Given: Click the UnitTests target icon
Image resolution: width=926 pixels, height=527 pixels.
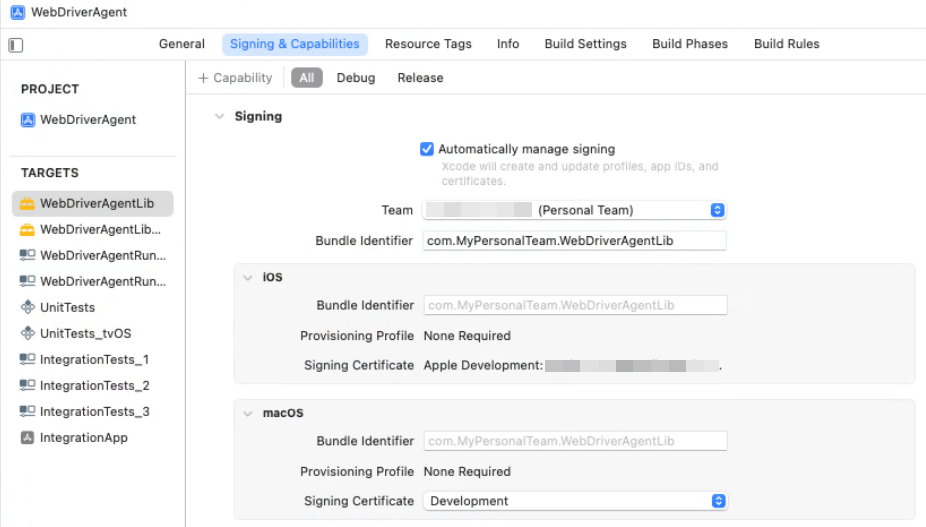Looking at the screenshot, I should 28,308.
